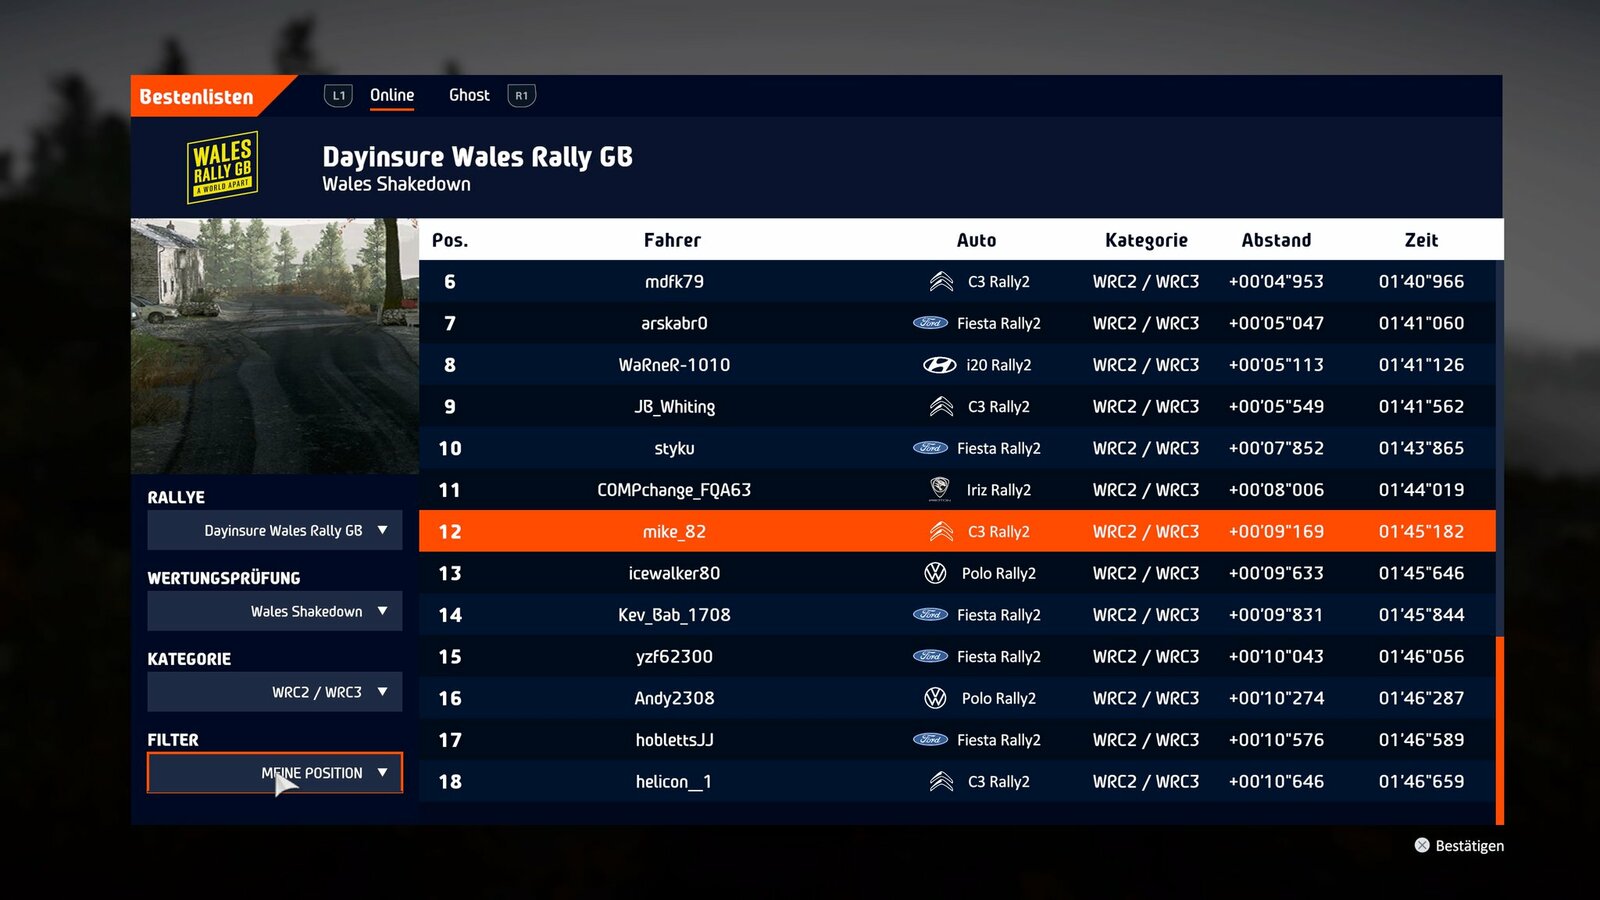Click the X button icon beside Bestätigen

point(1422,845)
